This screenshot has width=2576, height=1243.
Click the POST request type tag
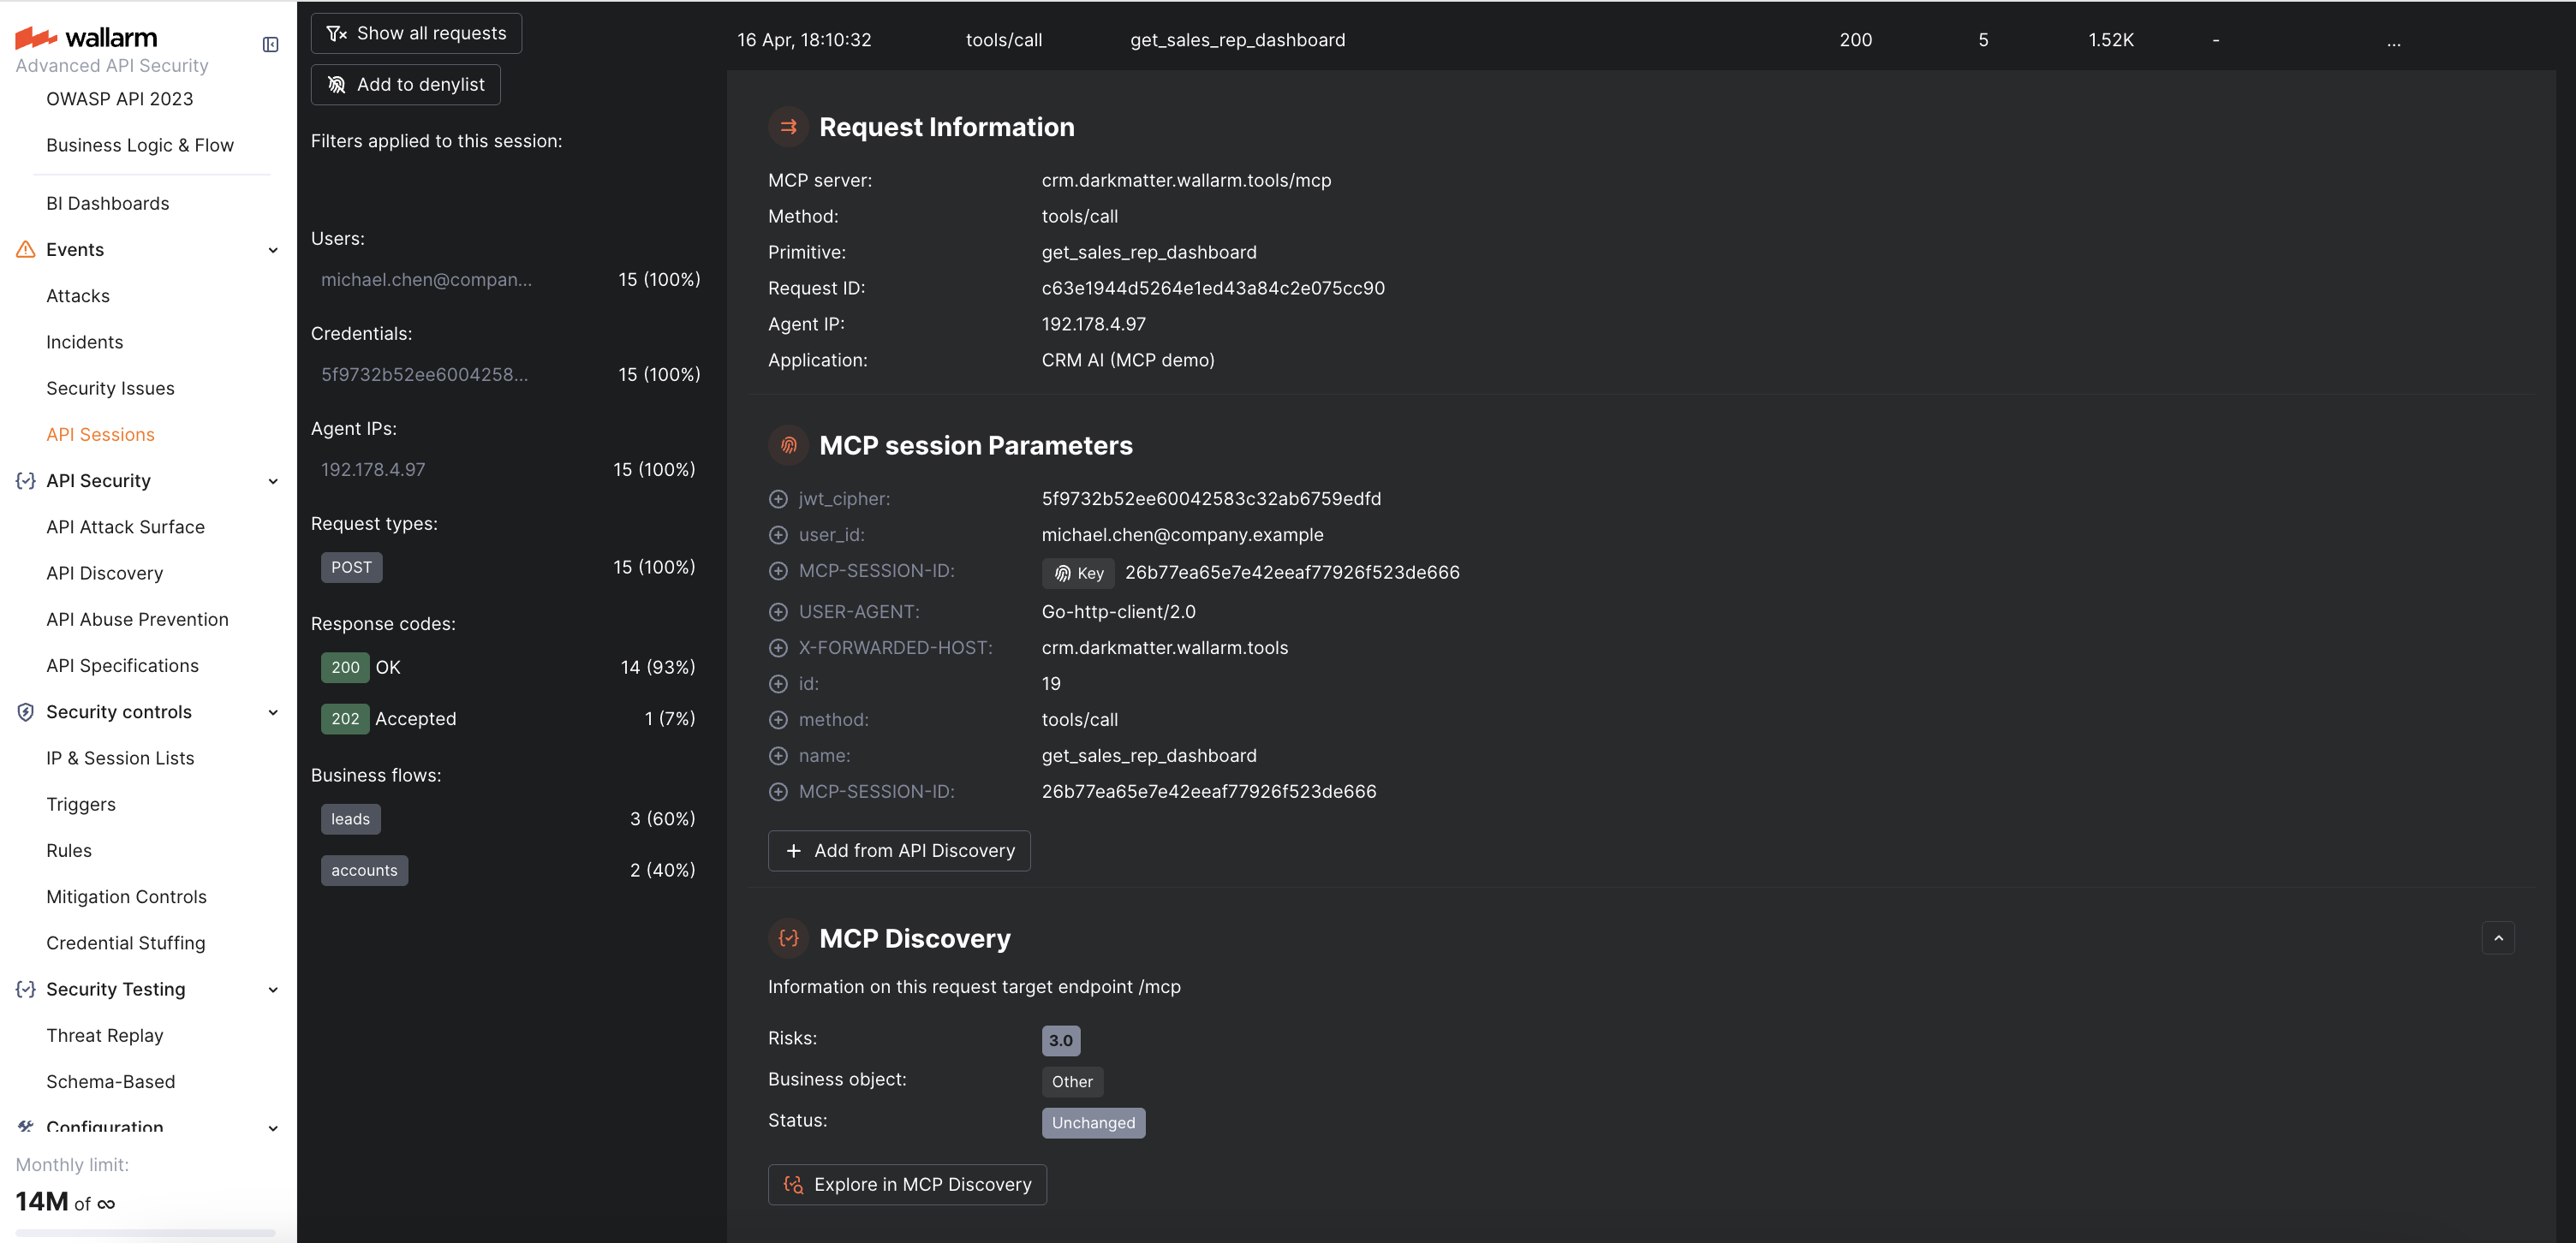[351, 567]
